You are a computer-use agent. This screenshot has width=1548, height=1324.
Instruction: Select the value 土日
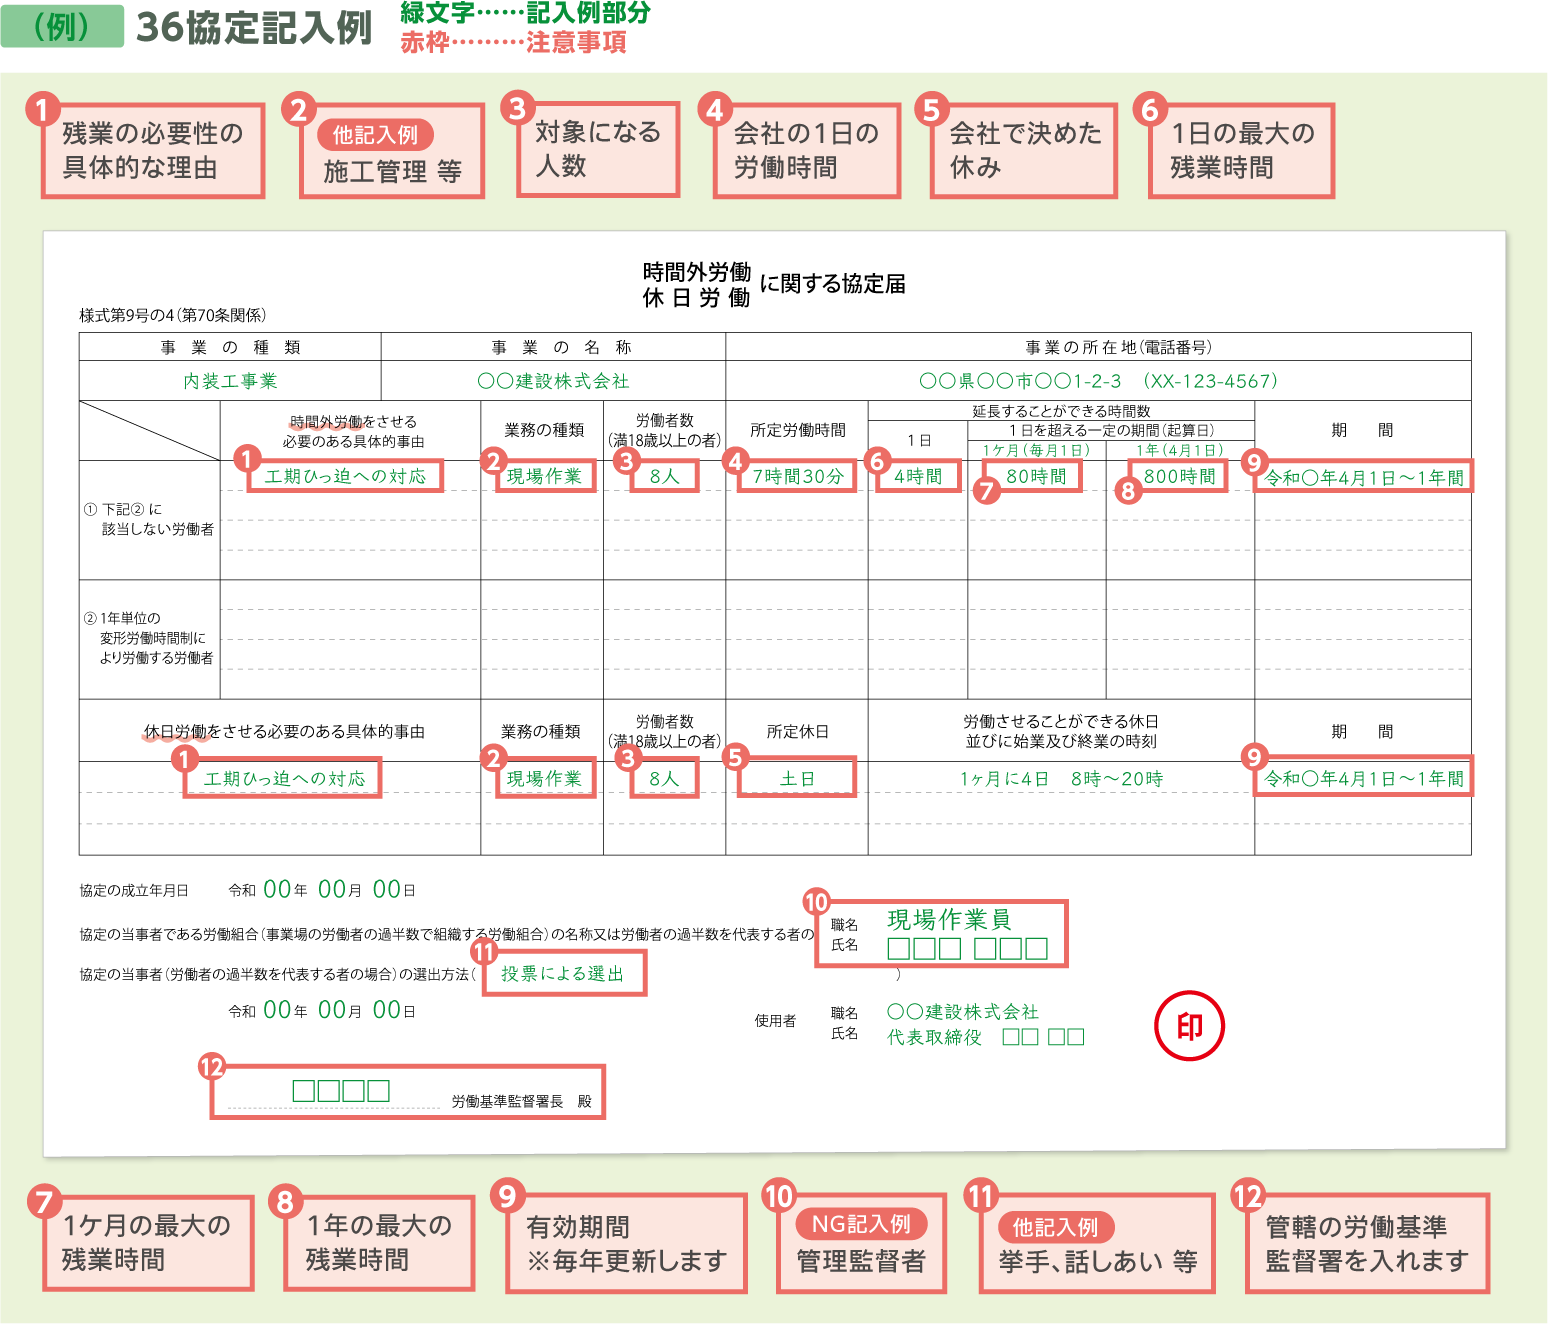click(x=797, y=778)
